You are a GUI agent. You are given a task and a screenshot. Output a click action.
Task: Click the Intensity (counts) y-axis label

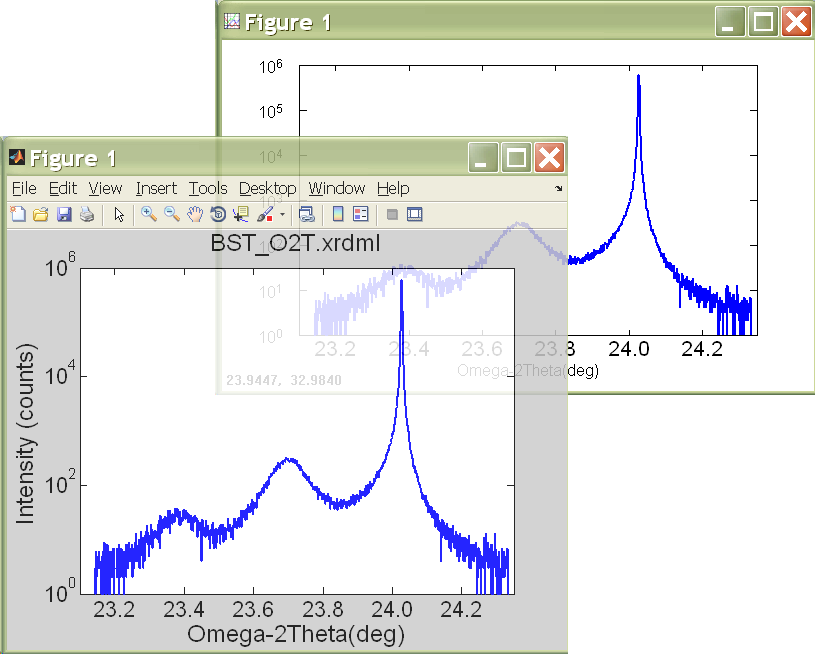click(25, 433)
